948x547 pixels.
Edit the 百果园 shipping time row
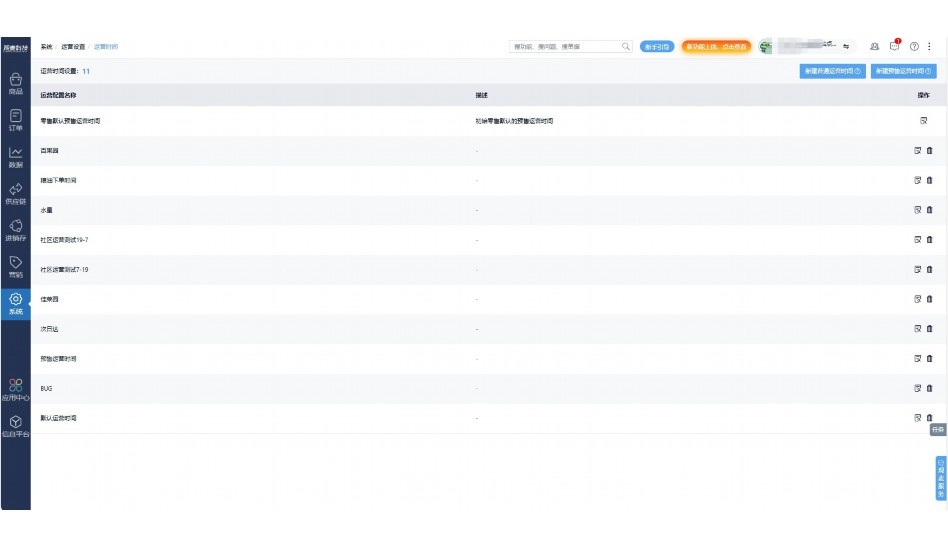click(917, 151)
